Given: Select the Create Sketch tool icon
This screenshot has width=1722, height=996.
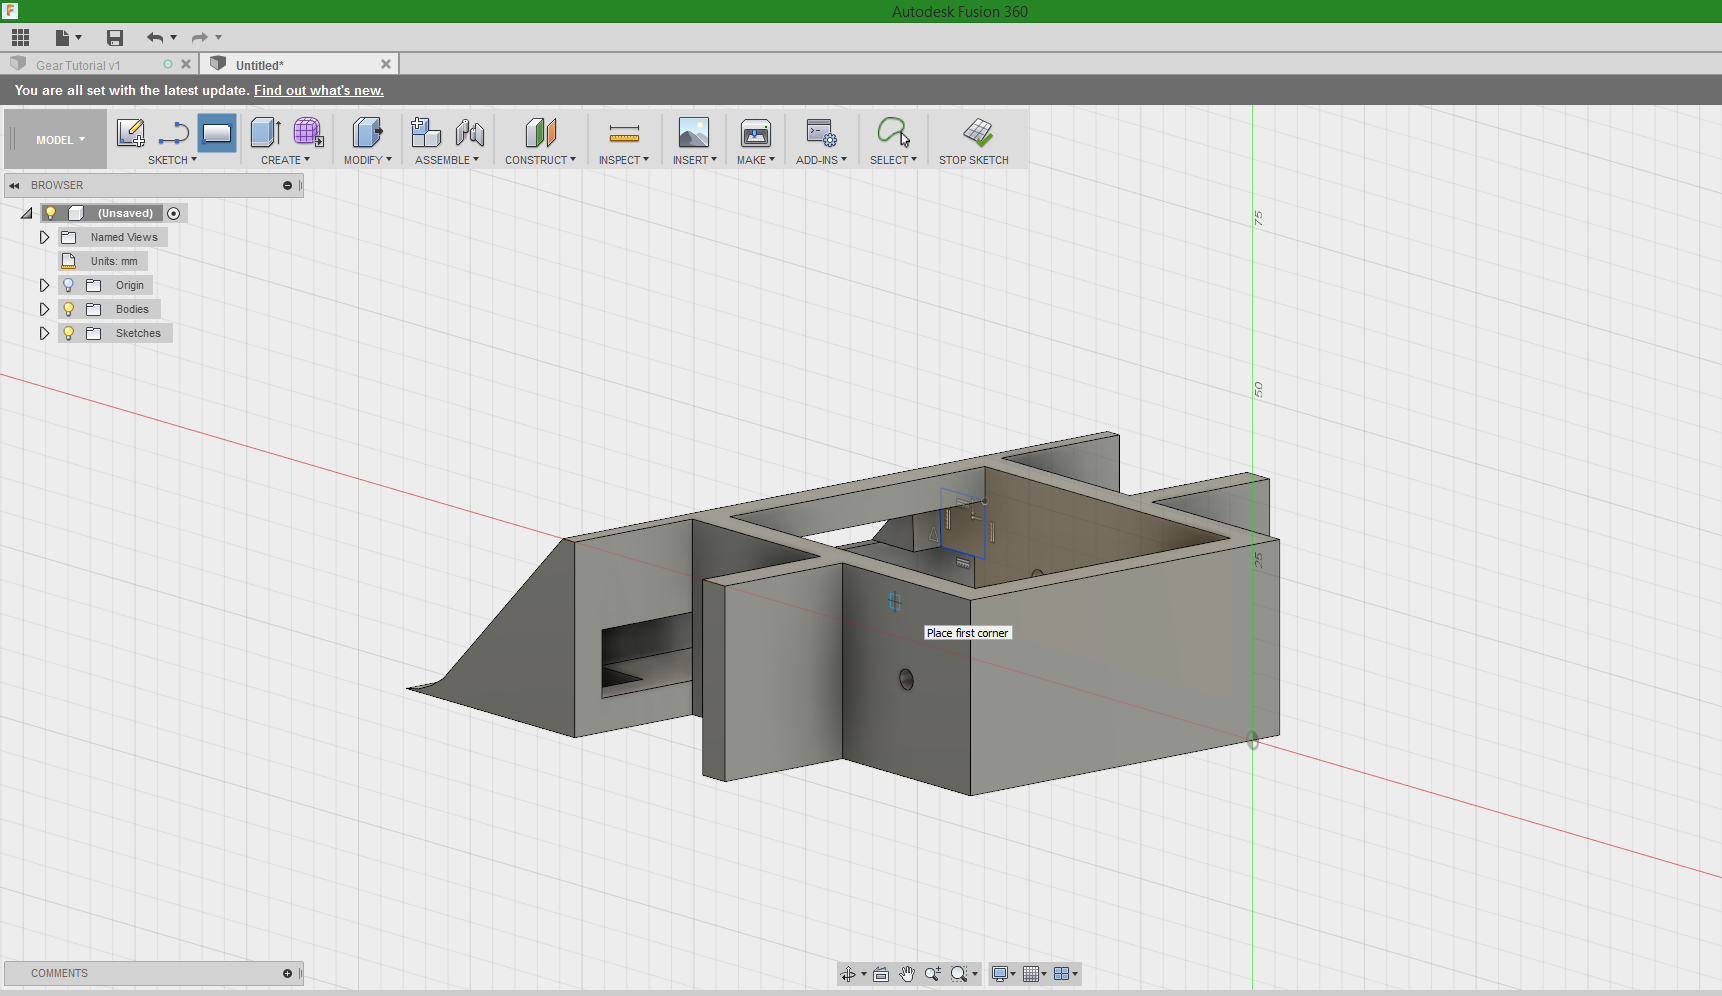Looking at the screenshot, I should (x=130, y=133).
